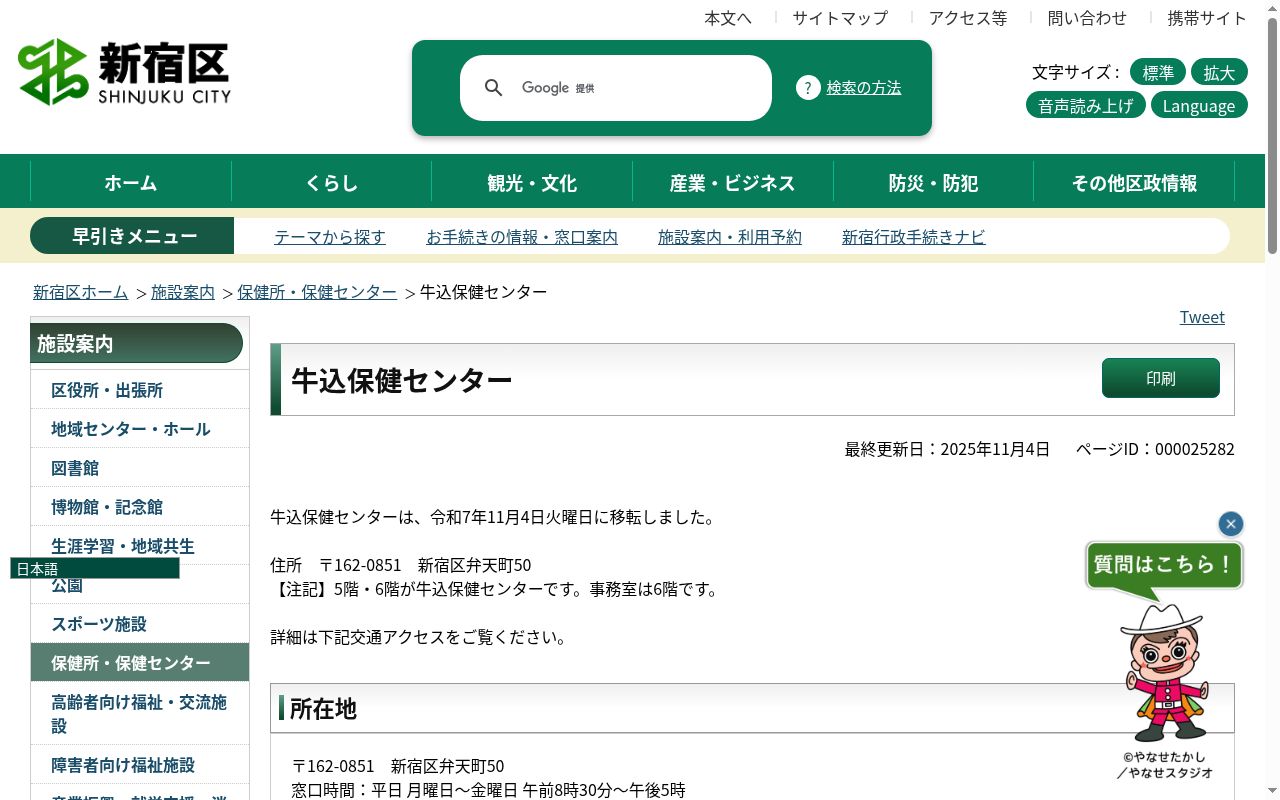The width and height of the screenshot is (1280, 800).
Task: Open the 問い合わせ link
Action: 1087,18
